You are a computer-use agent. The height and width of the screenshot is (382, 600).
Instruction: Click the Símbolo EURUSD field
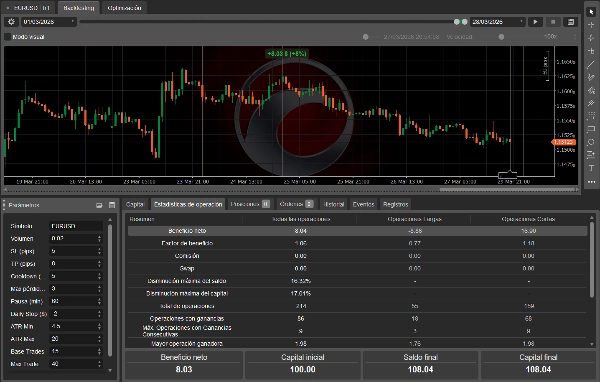[x=76, y=226]
